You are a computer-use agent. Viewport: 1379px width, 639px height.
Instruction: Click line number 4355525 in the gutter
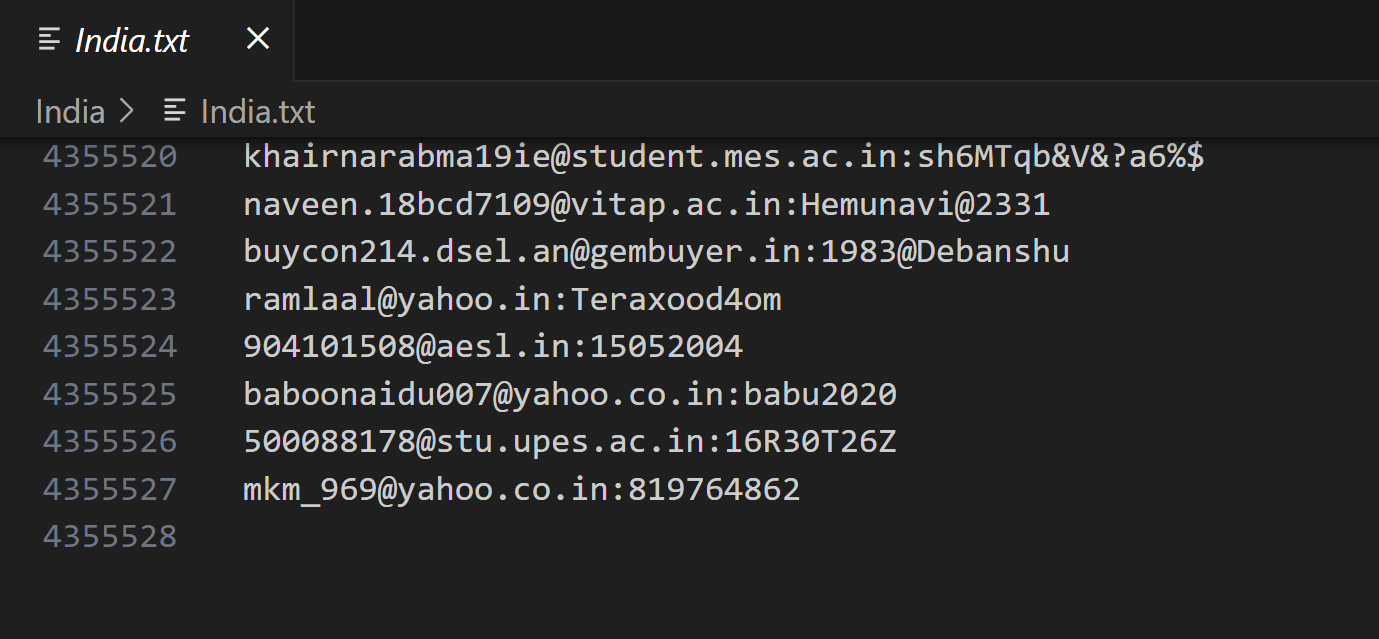110,394
